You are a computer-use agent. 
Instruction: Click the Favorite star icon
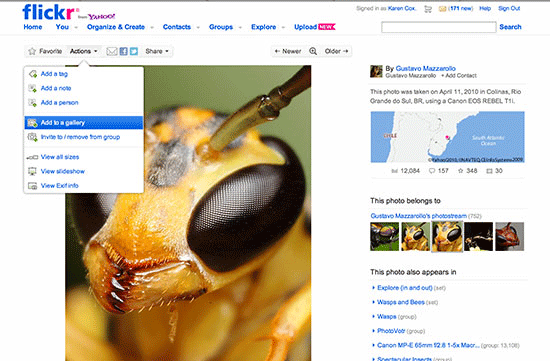pyautogui.click(x=32, y=51)
